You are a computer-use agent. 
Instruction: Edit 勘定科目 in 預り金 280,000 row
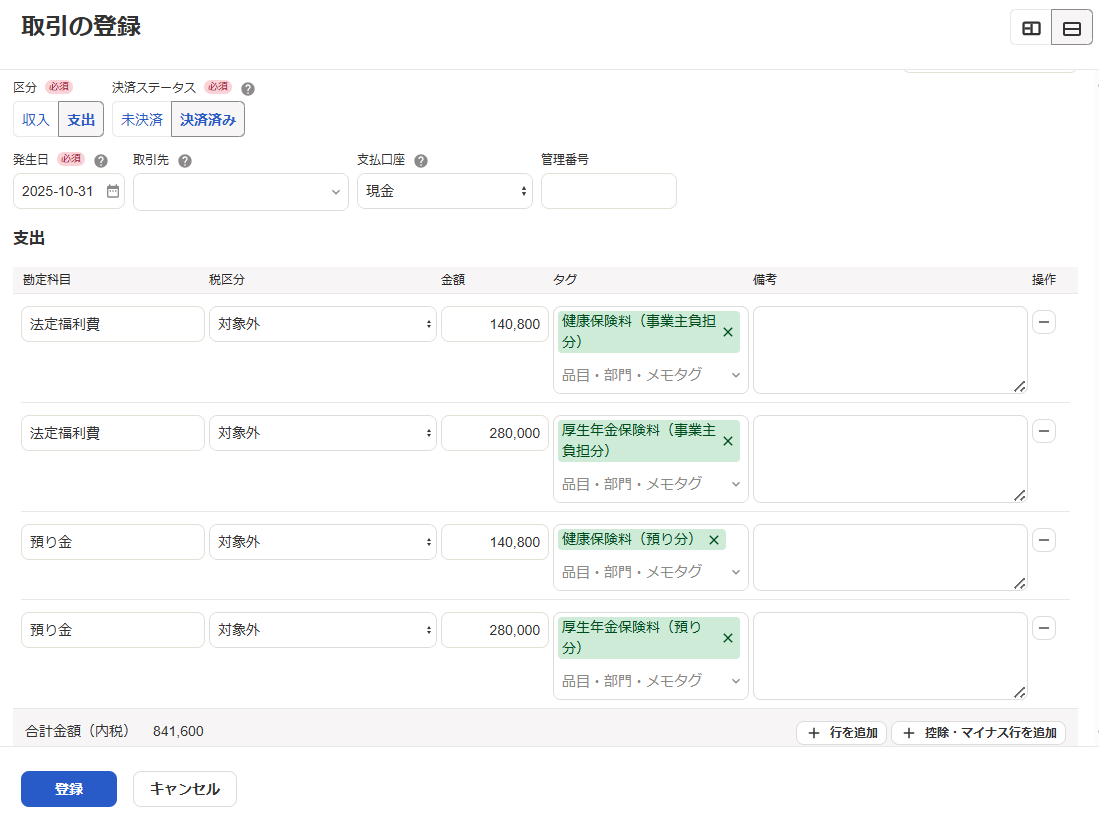click(x=113, y=630)
